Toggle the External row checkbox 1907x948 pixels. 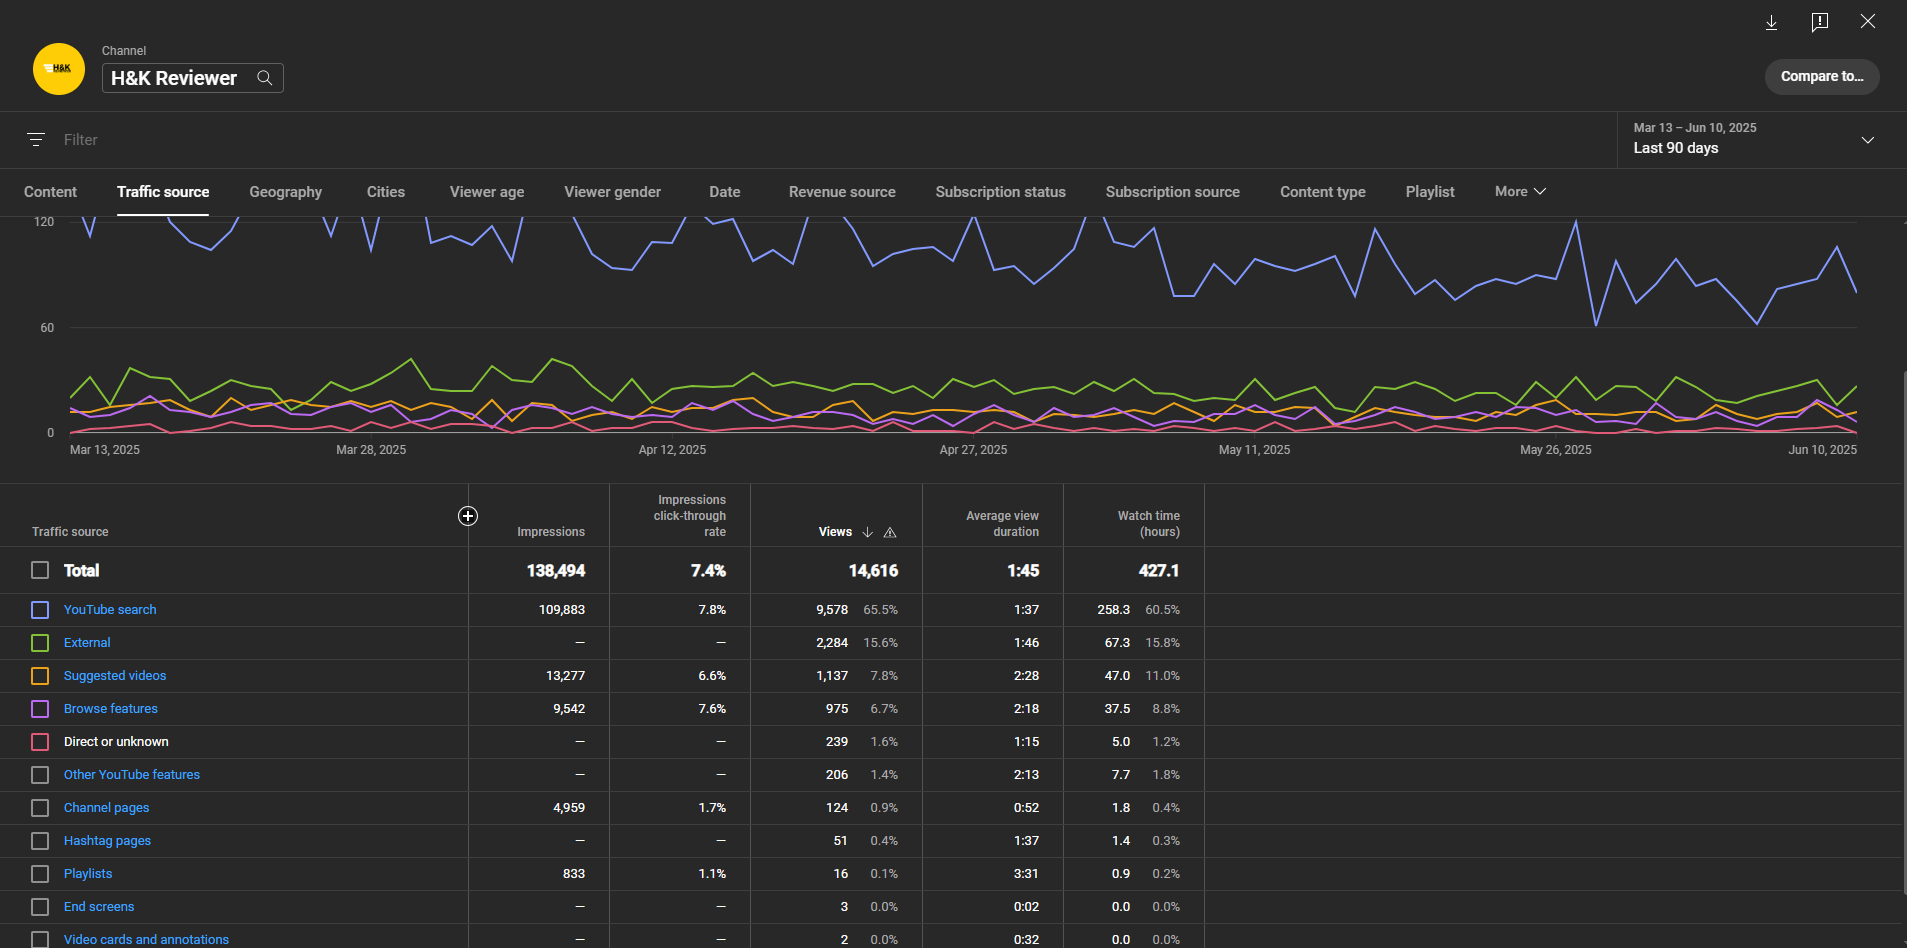tap(40, 643)
